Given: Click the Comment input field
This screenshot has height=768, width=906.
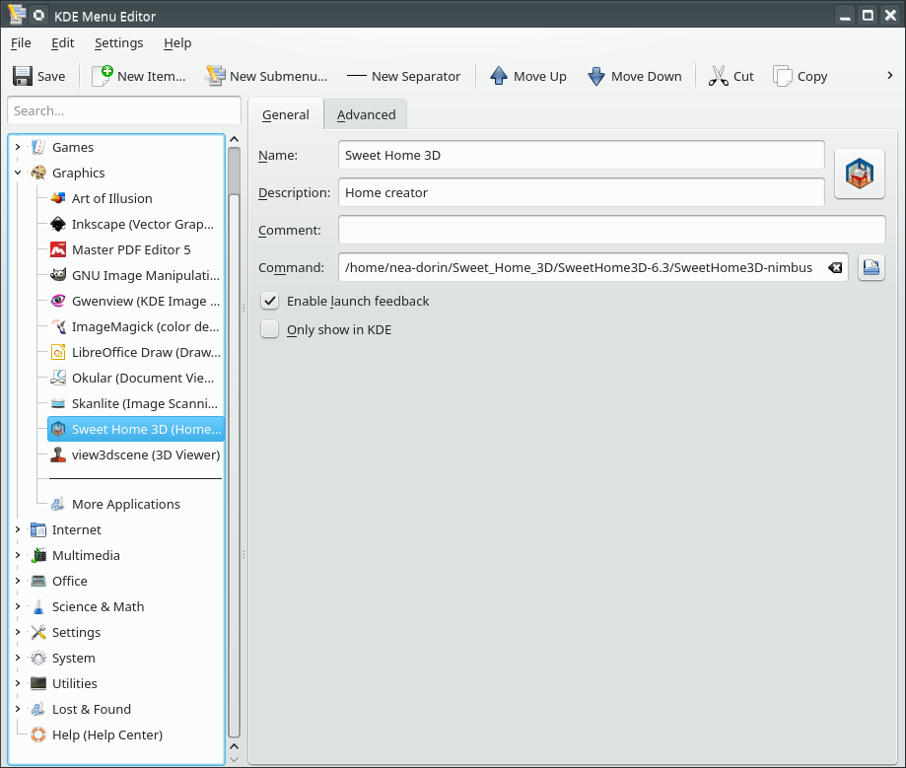Looking at the screenshot, I should (611, 230).
